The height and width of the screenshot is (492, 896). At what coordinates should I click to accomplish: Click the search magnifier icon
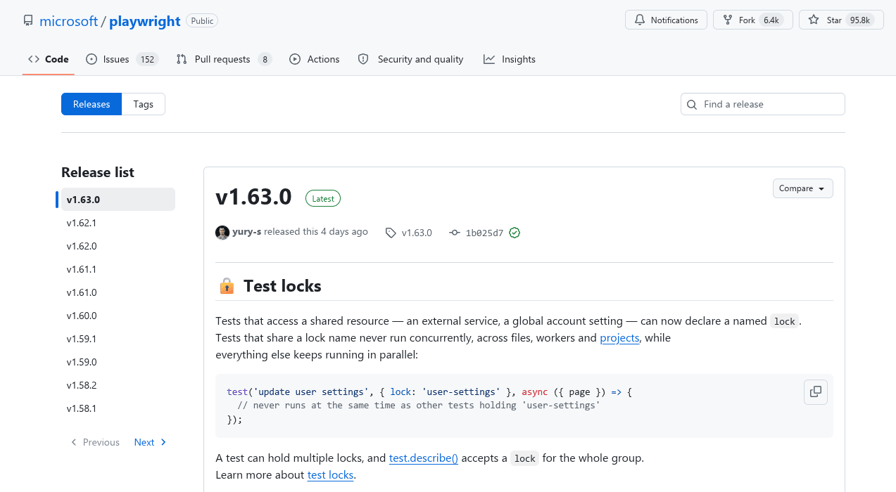(x=692, y=105)
